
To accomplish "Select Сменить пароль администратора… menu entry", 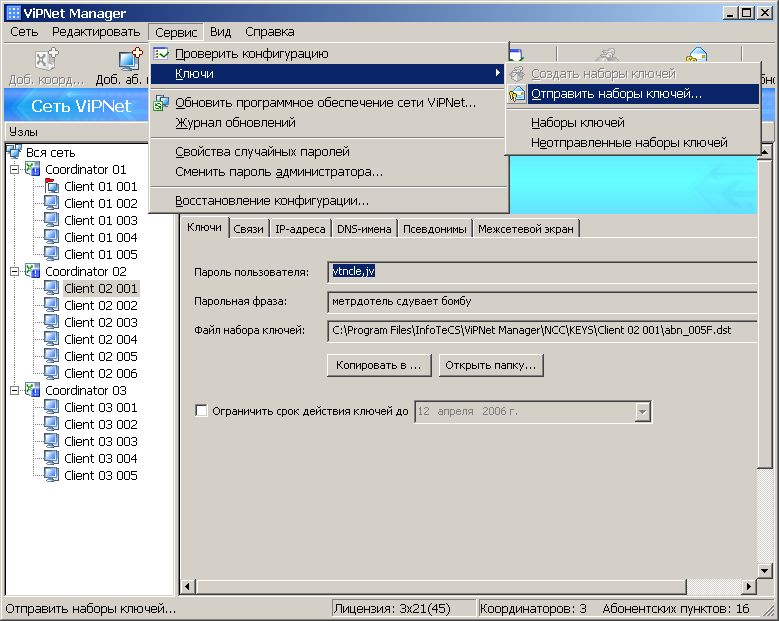I will (329, 172).
